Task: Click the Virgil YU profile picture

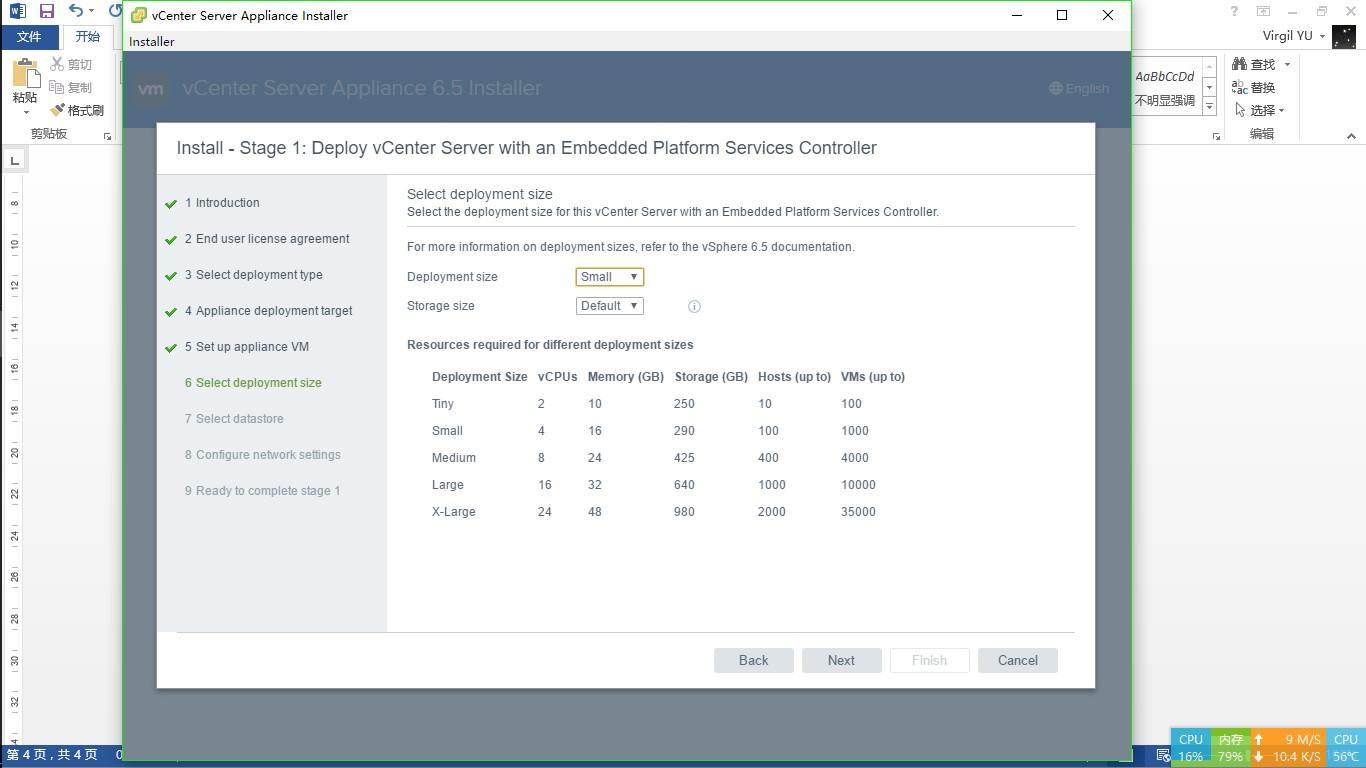Action: point(1344,36)
